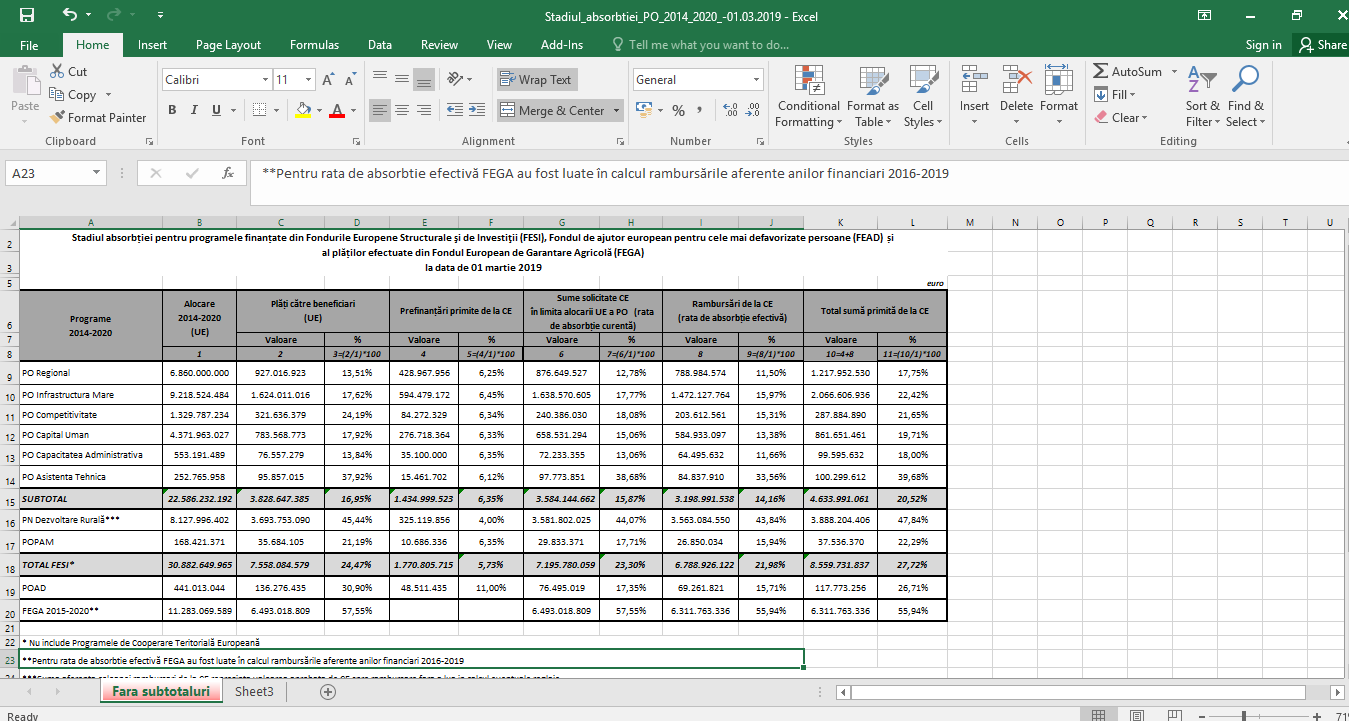1349x721 pixels.
Task: Click the Align Right icon
Action: click(x=423, y=110)
